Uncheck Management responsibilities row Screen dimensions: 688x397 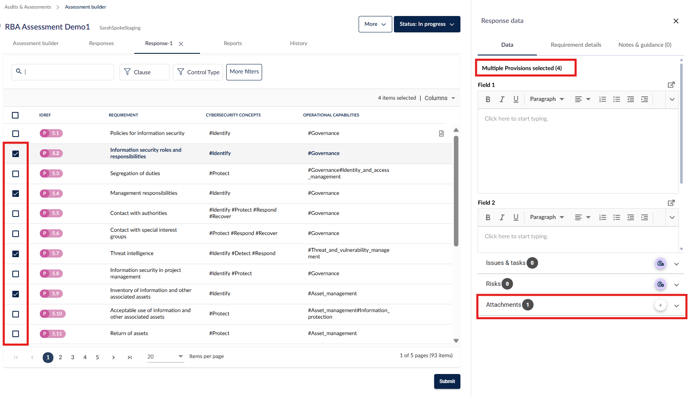(x=15, y=193)
